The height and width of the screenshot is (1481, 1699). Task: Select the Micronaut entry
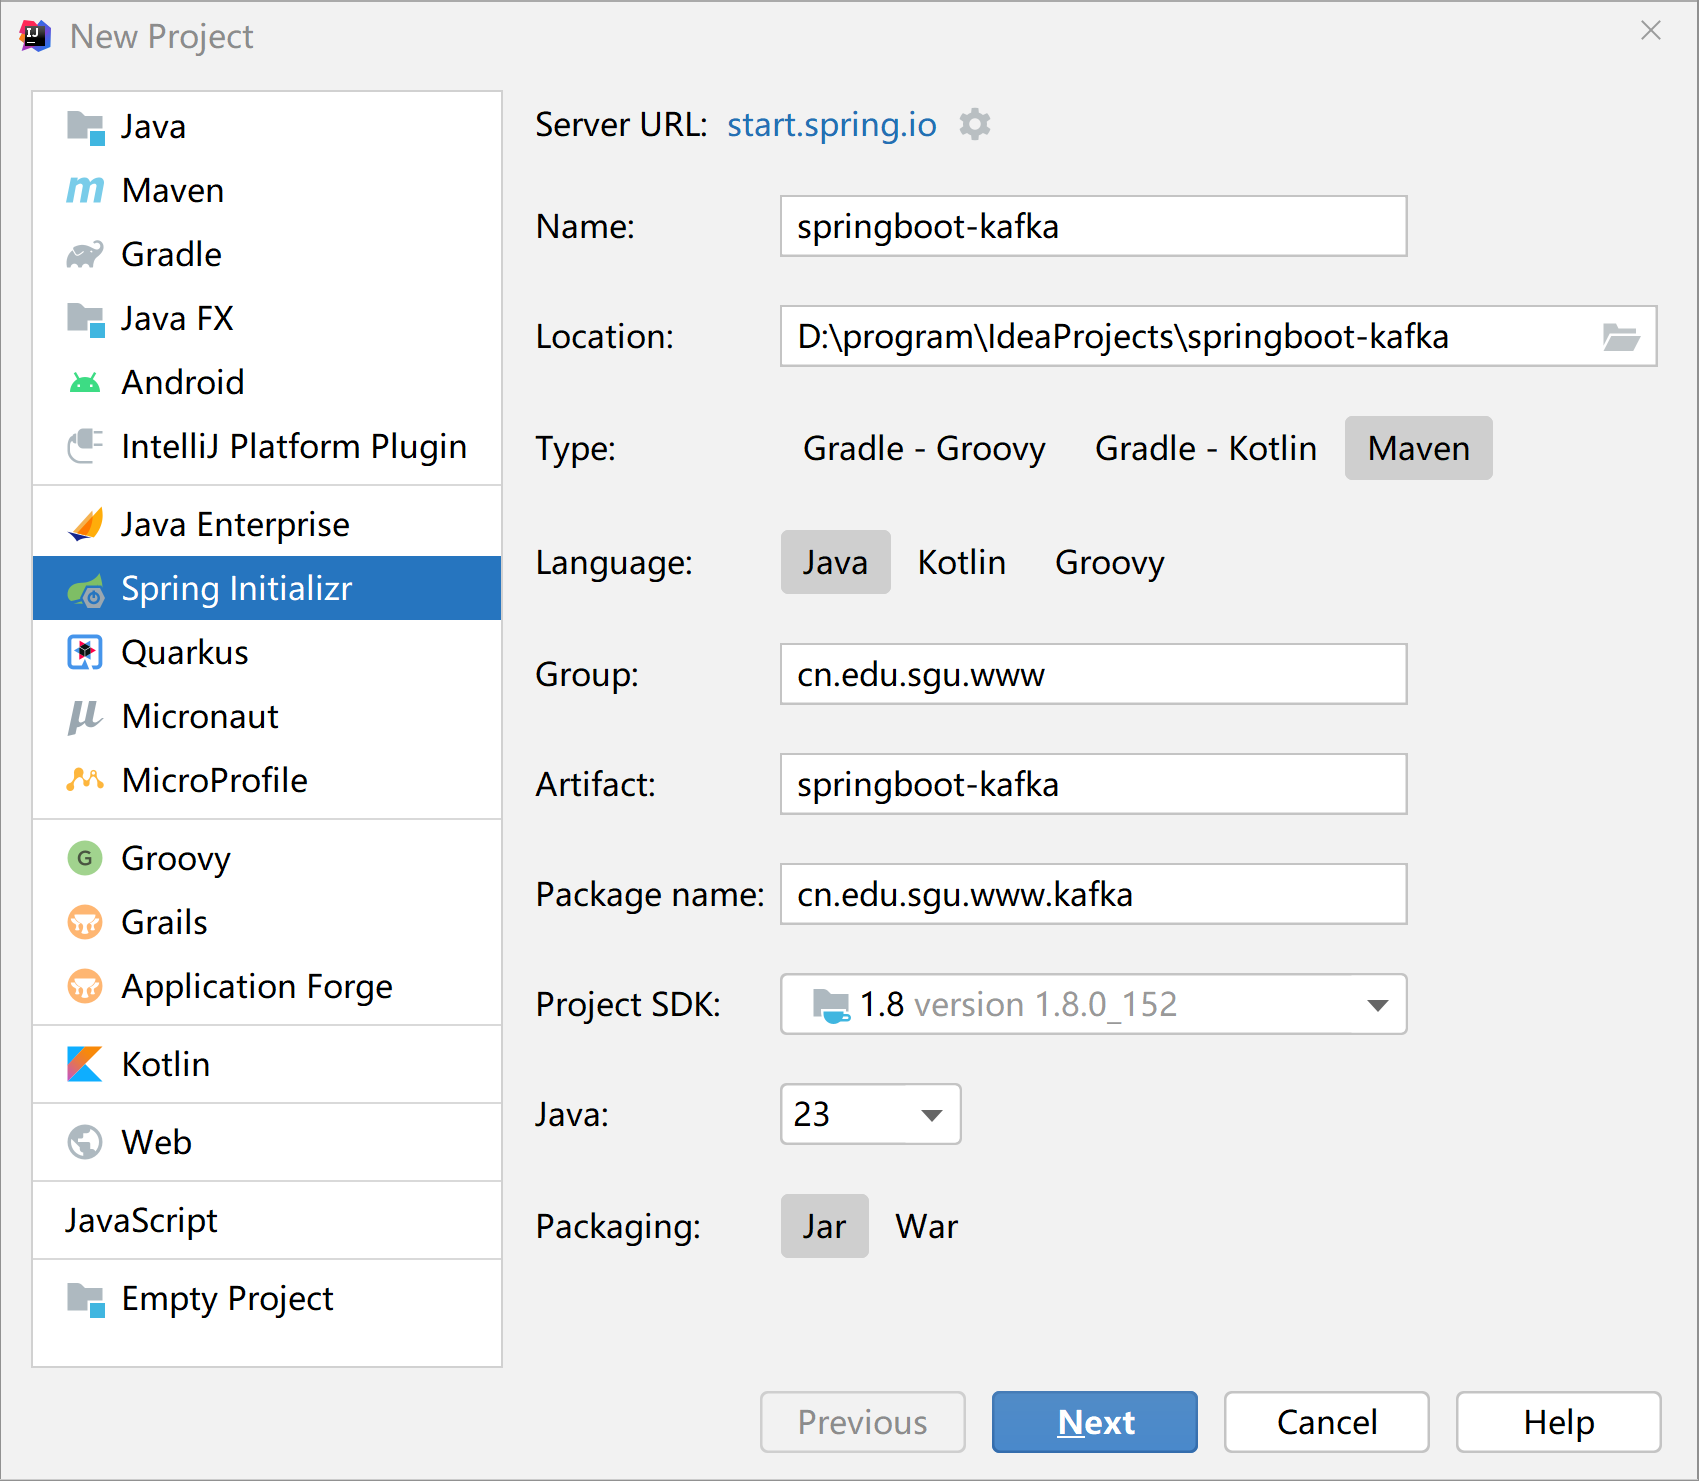tap(267, 716)
